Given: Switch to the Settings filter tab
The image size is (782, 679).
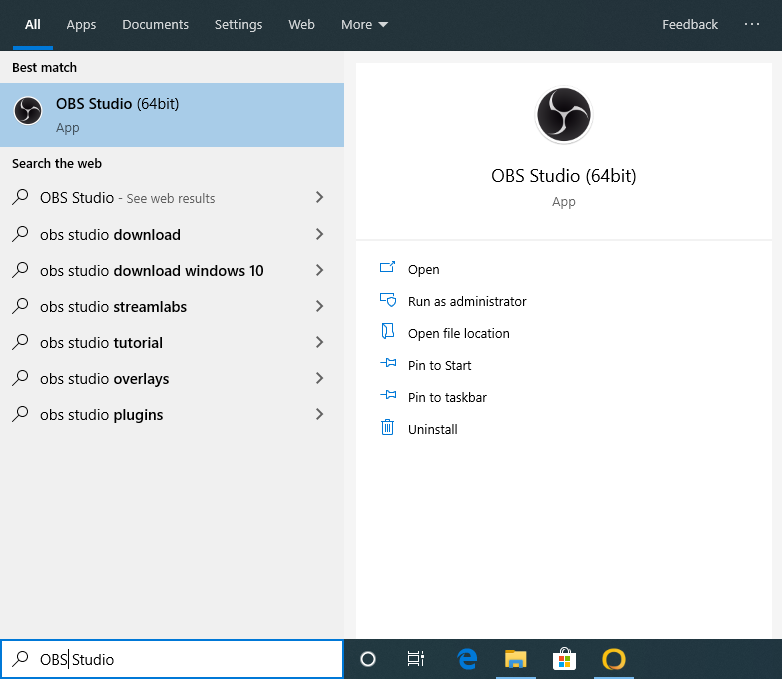Looking at the screenshot, I should 238,24.
